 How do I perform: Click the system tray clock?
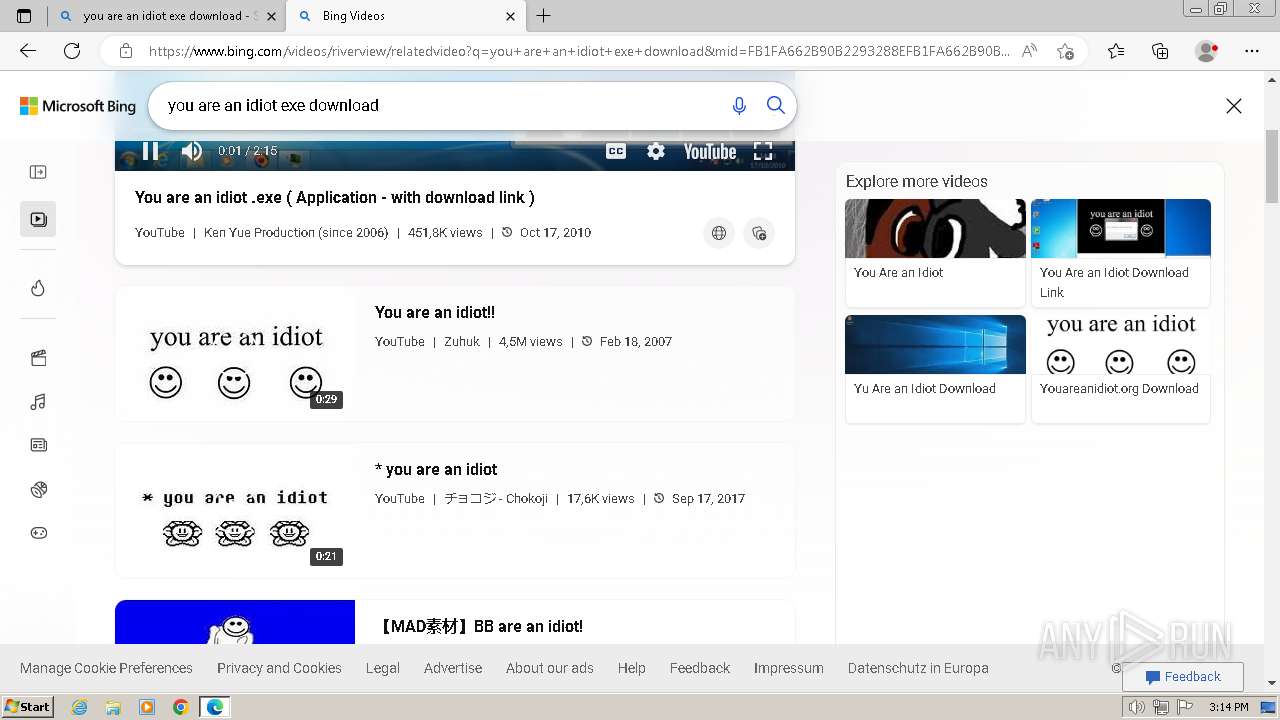click(x=1228, y=707)
